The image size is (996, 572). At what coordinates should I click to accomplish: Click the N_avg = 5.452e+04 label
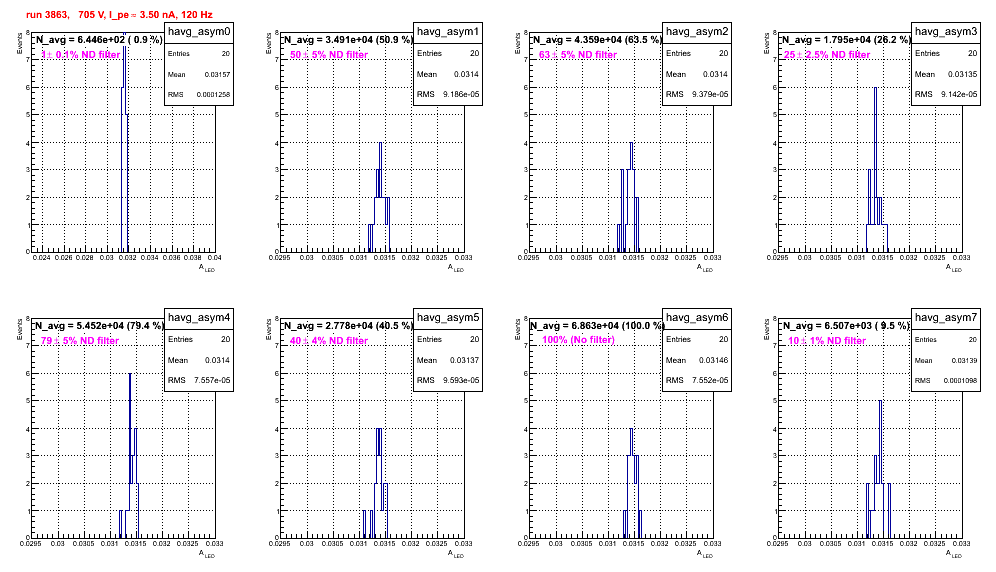pyautogui.click(x=98, y=325)
